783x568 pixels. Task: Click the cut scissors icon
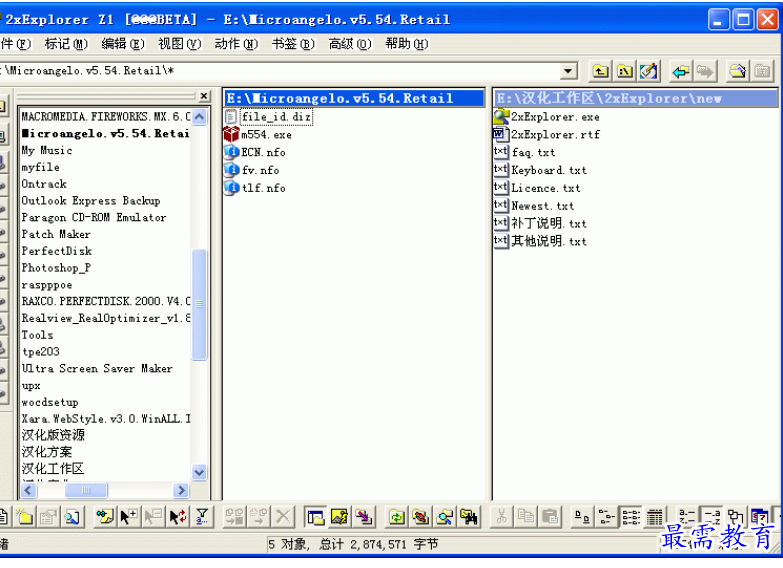point(502,517)
